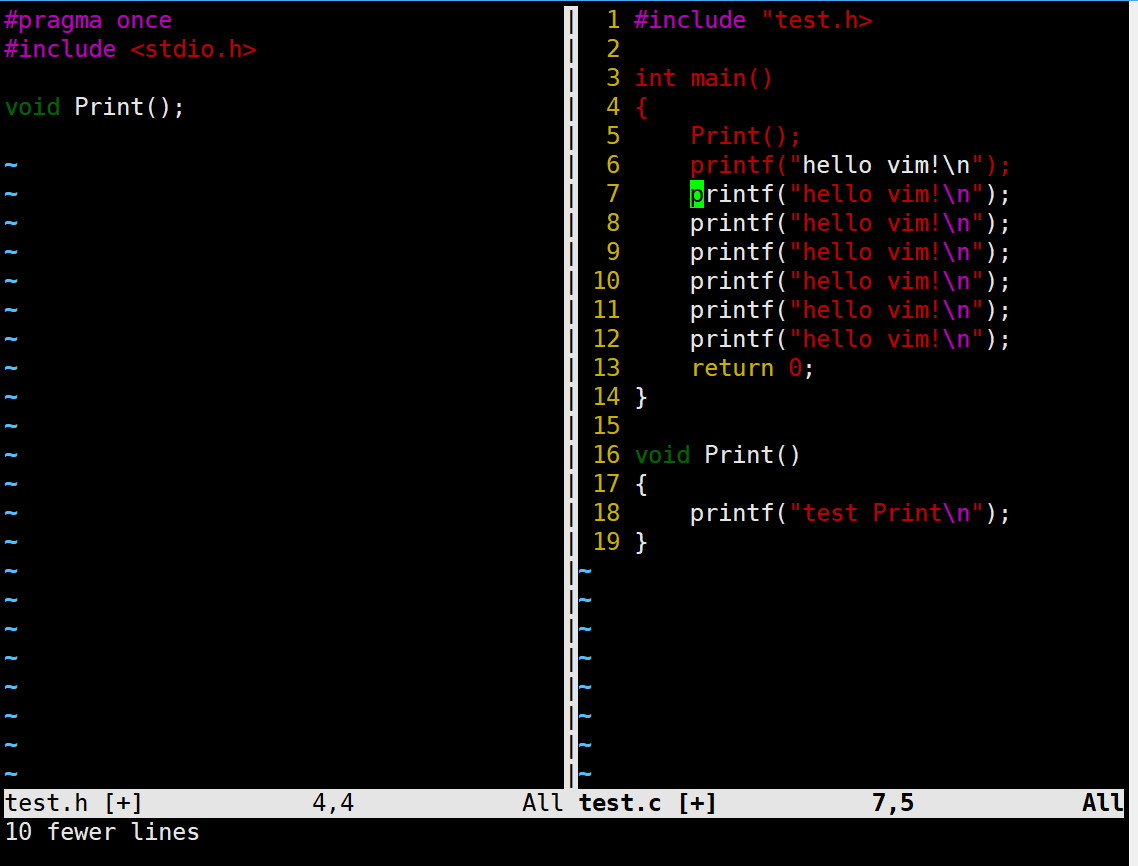Click the printf statement on line 7
This screenshot has width=1138, height=866.
[850, 195]
